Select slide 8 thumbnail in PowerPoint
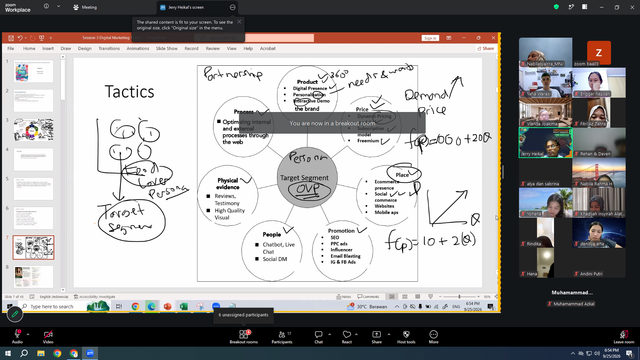This screenshot has height=360, width=640. [33, 277]
